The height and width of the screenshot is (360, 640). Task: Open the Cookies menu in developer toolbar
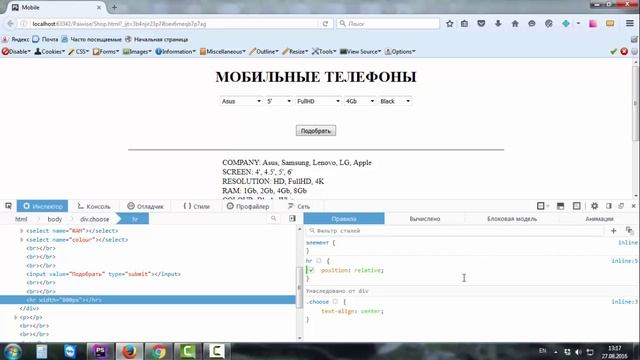[50, 51]
